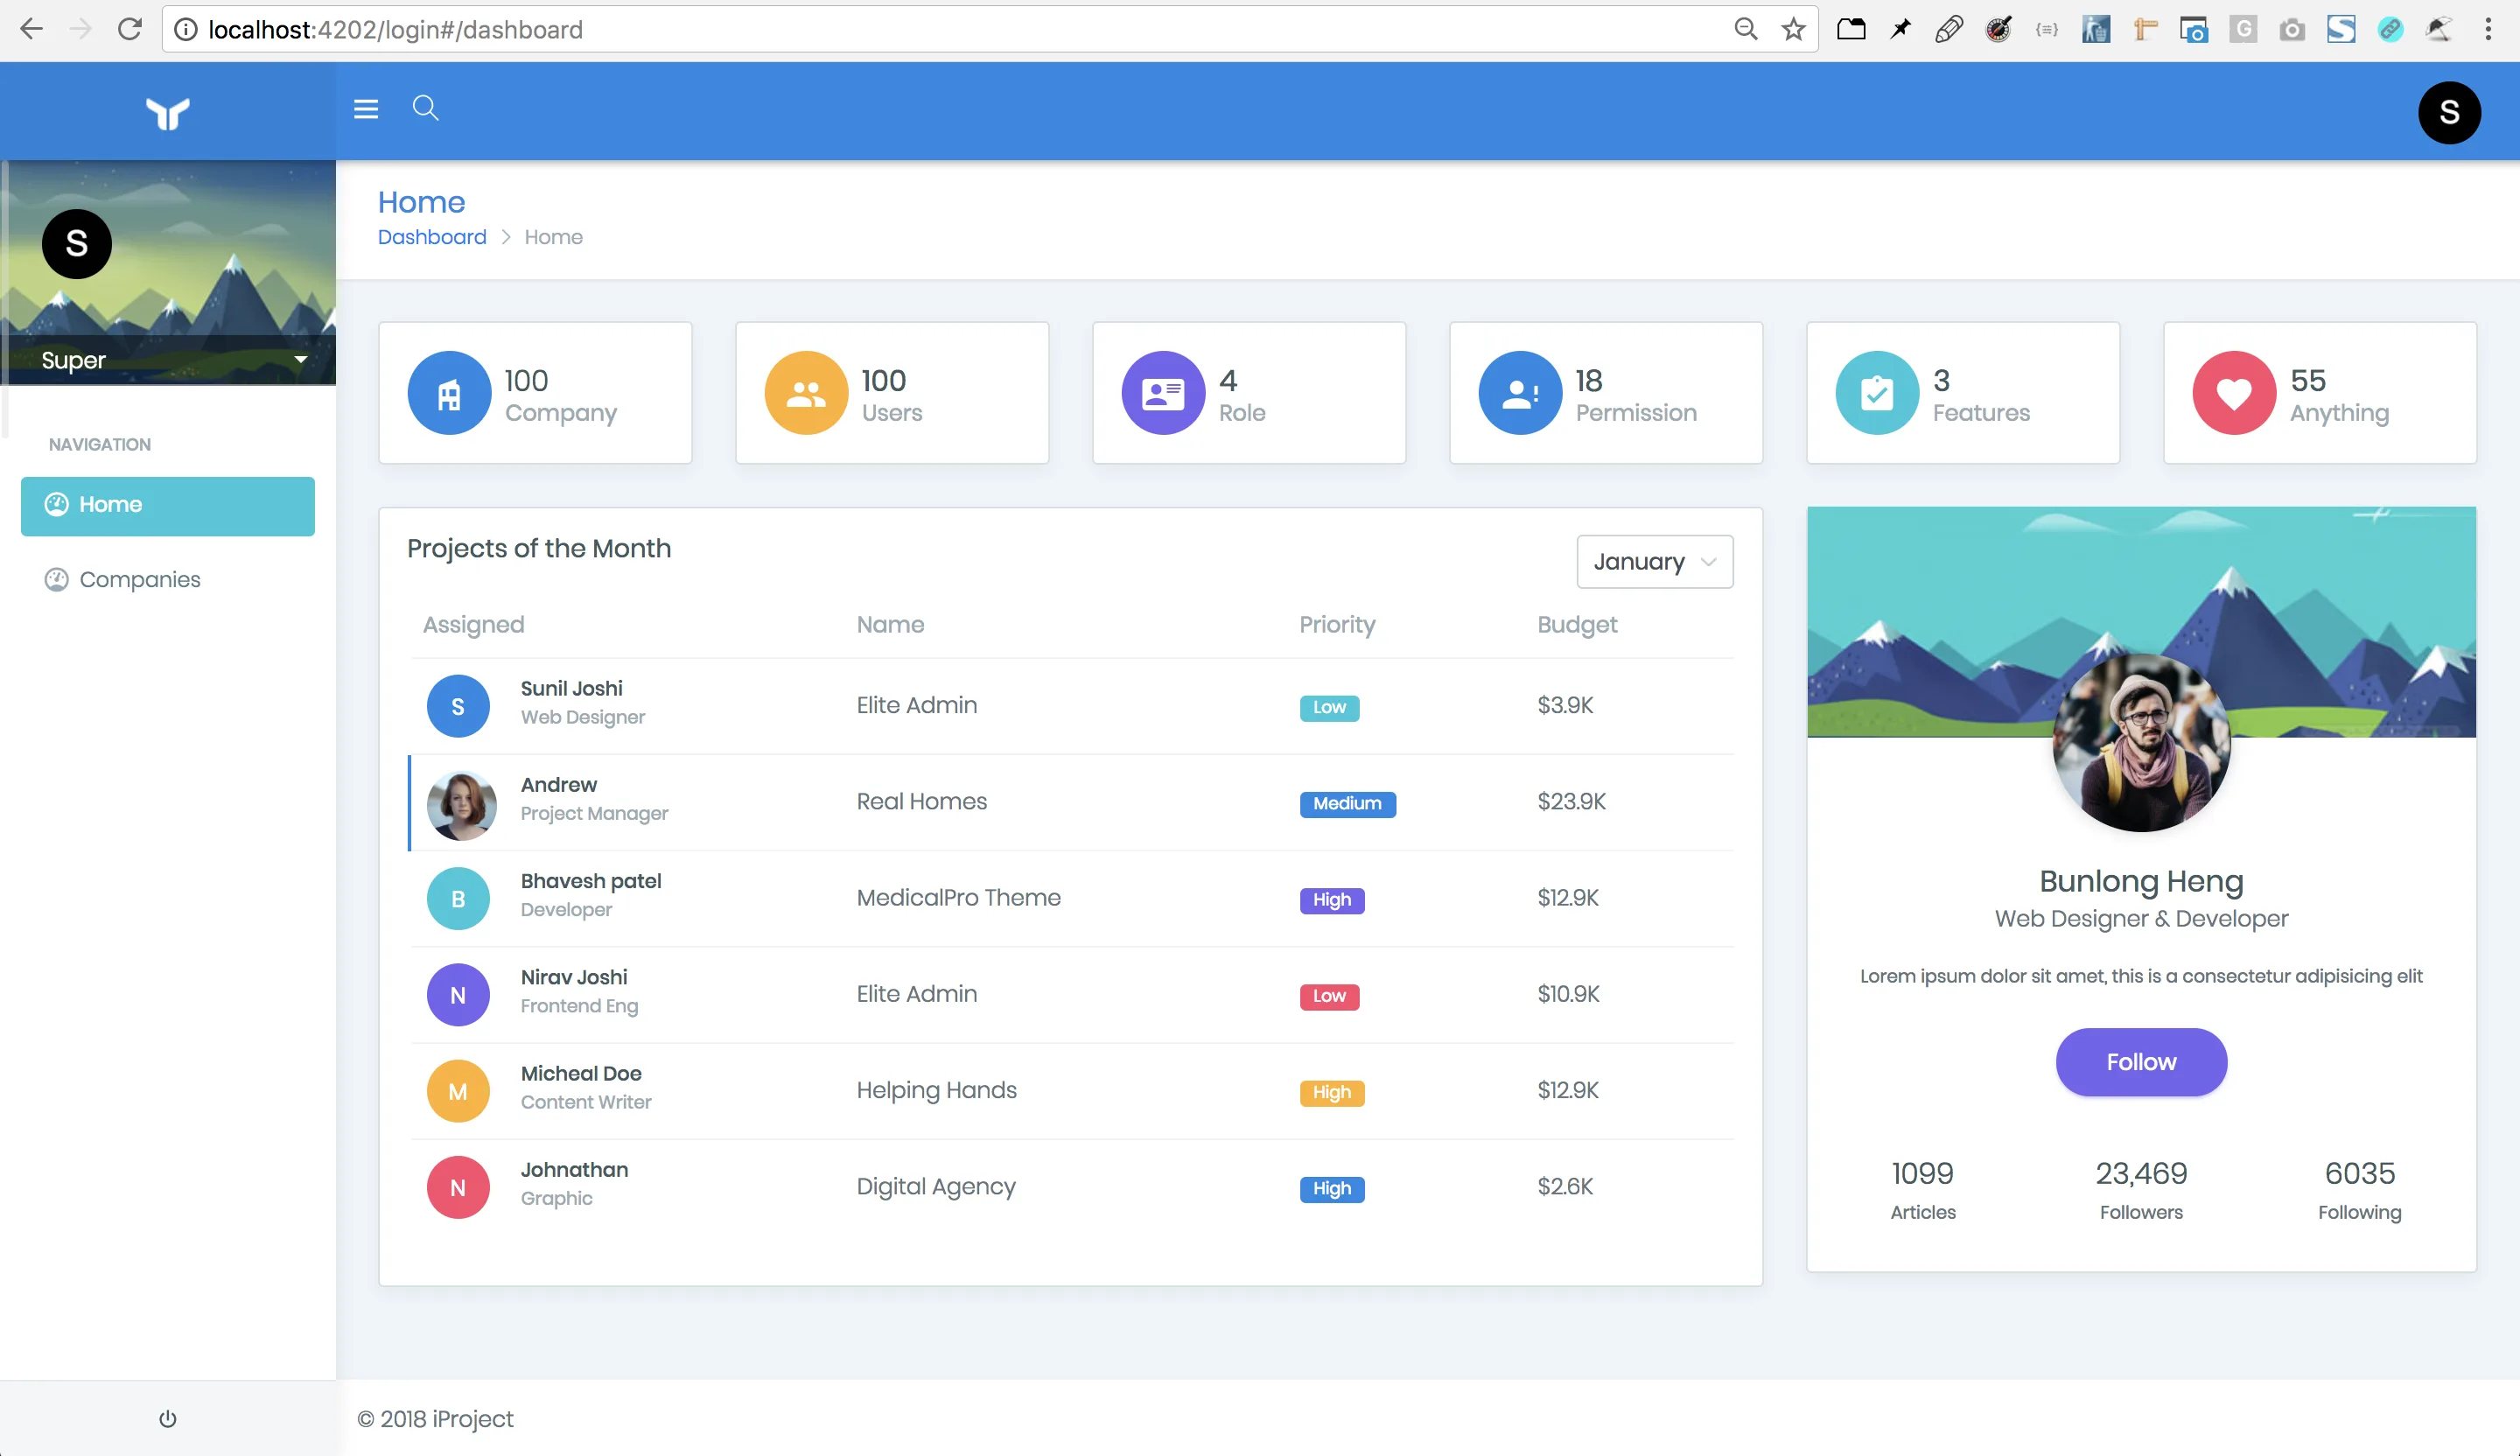The width and height of the screenshot is (2520, 1456).
Task: Click the app logo in top-left header
Action: (x=168, y=113)
